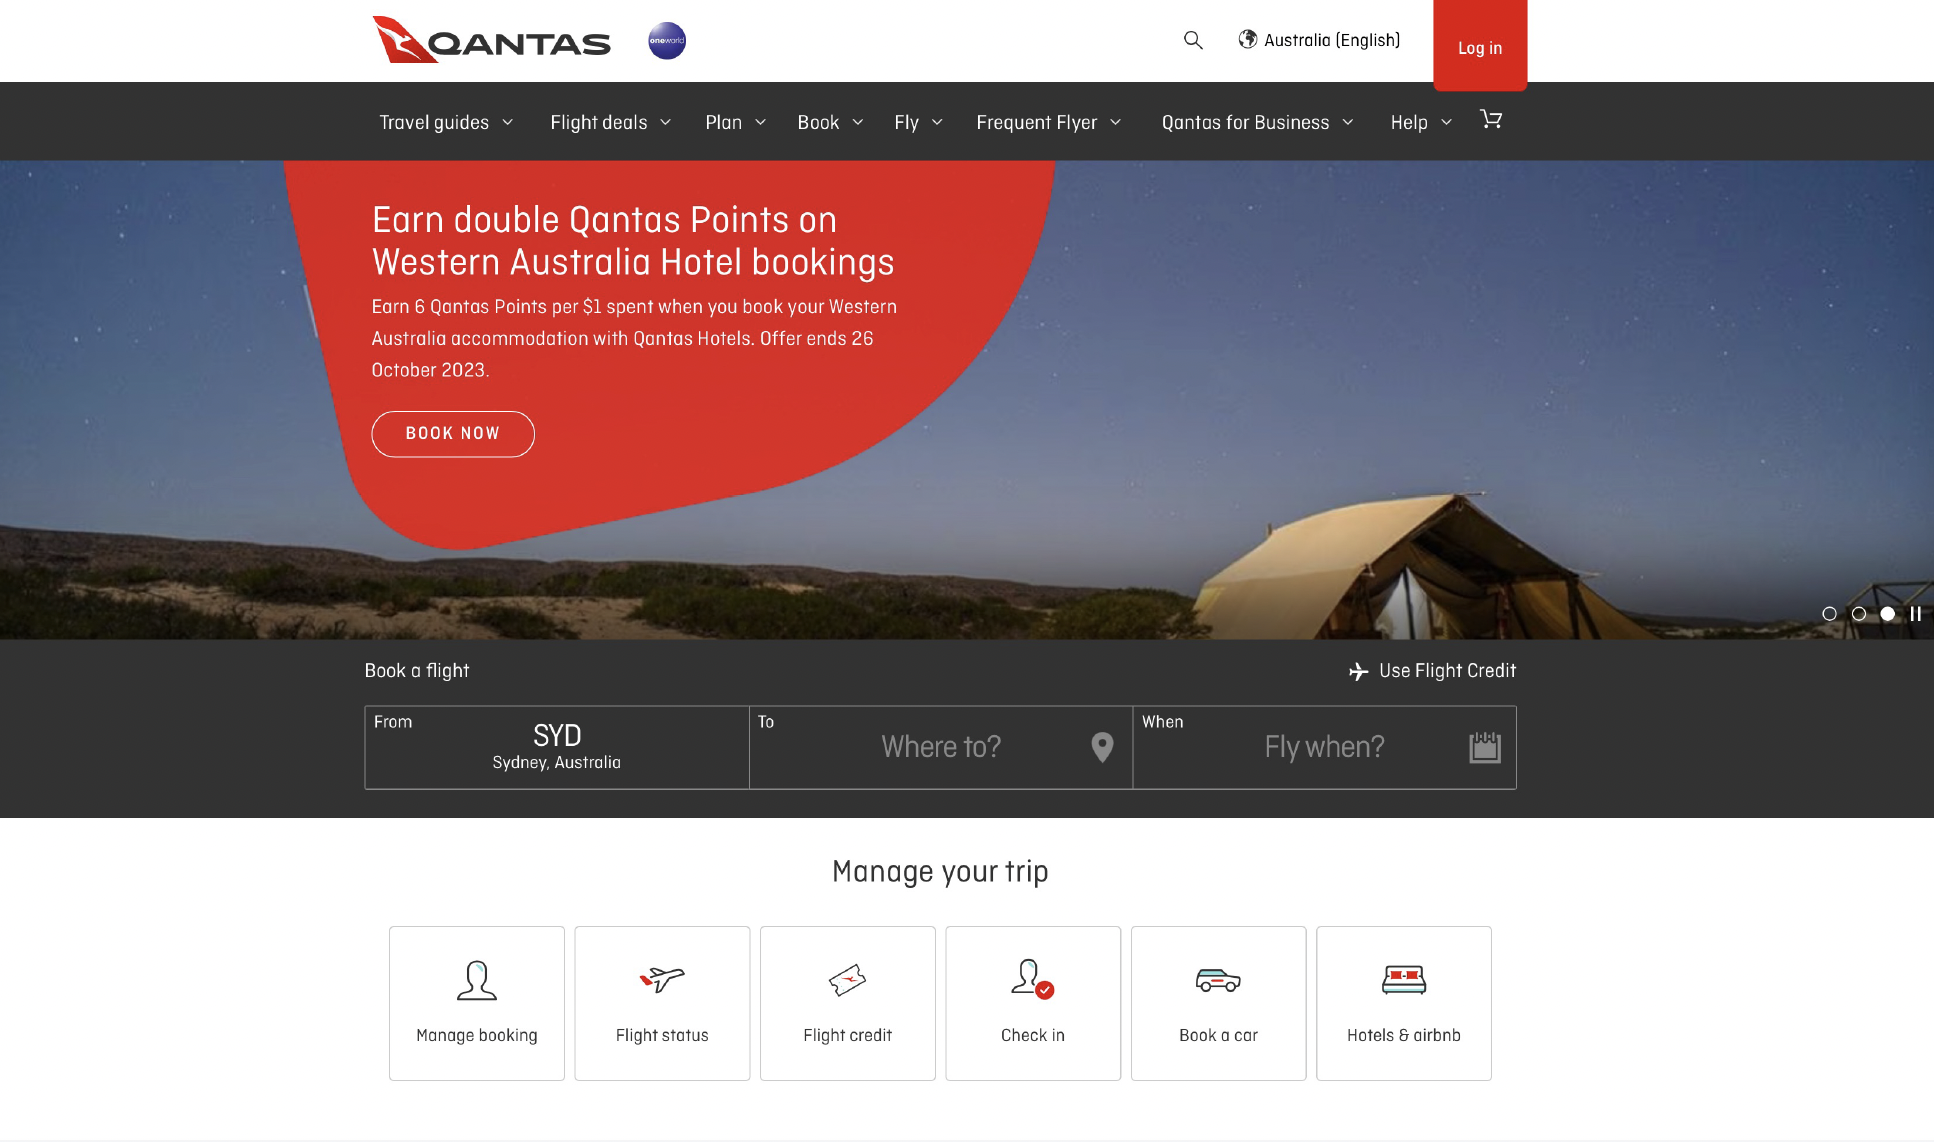This screenshot has height=1142, width=1934.
Task: Click the 'Where to?' destination field
Action: [x=941, y=748]
